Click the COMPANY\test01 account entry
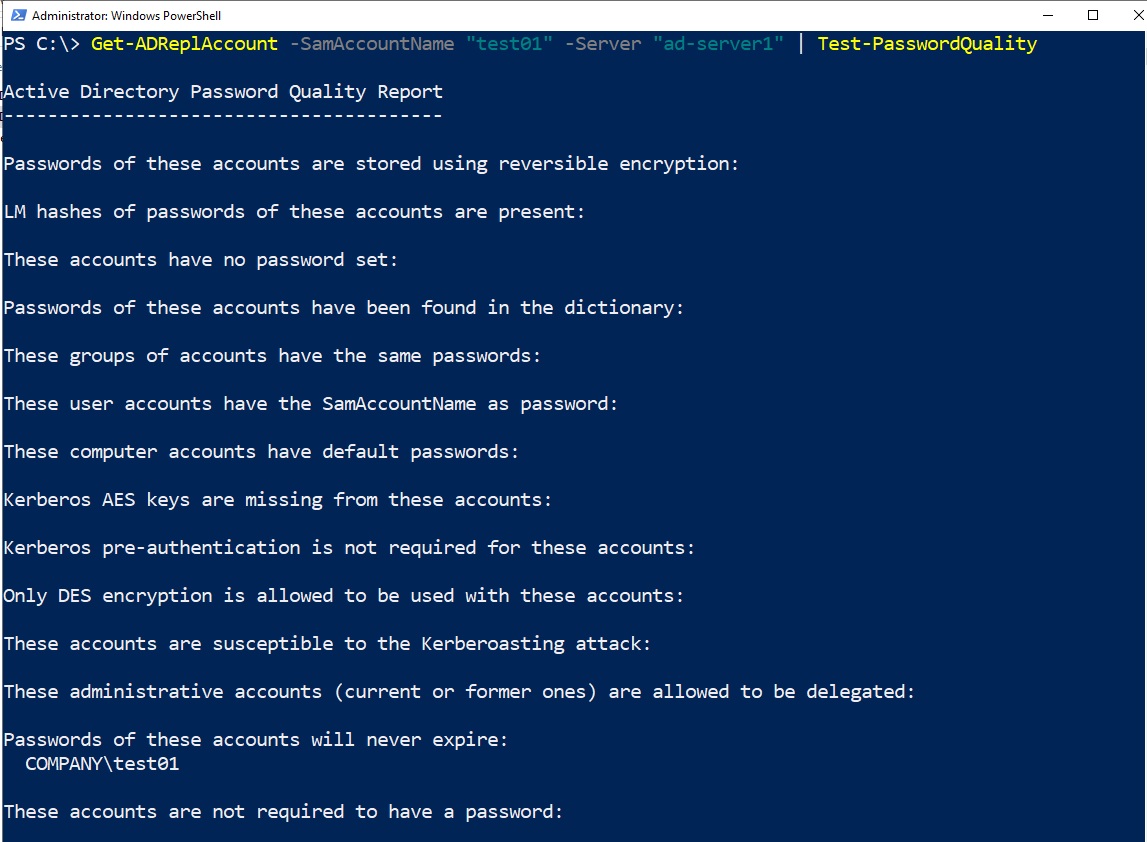 102,764
